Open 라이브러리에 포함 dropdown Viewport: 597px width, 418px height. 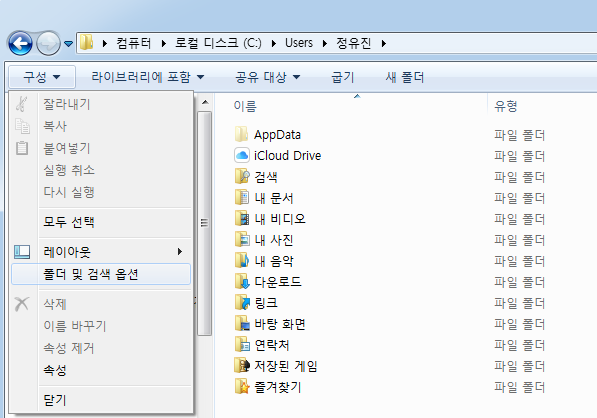[x=148, y=77]
